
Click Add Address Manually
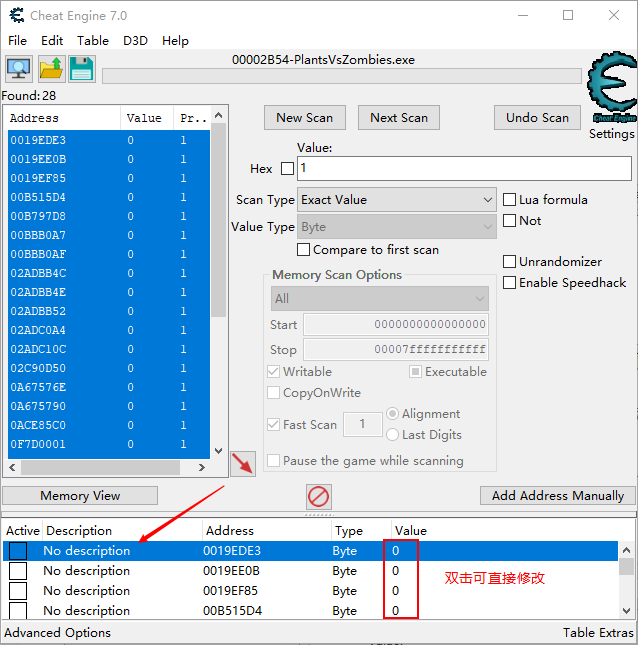click(x=558, y=496)
